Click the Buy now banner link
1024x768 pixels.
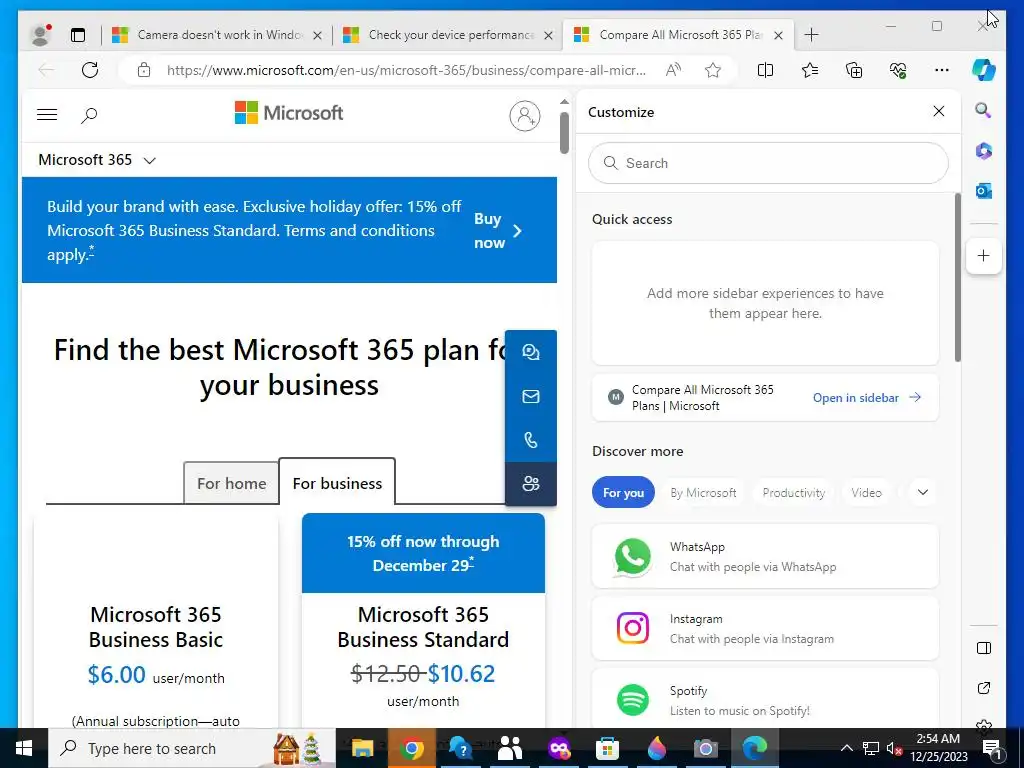[498, 231]
